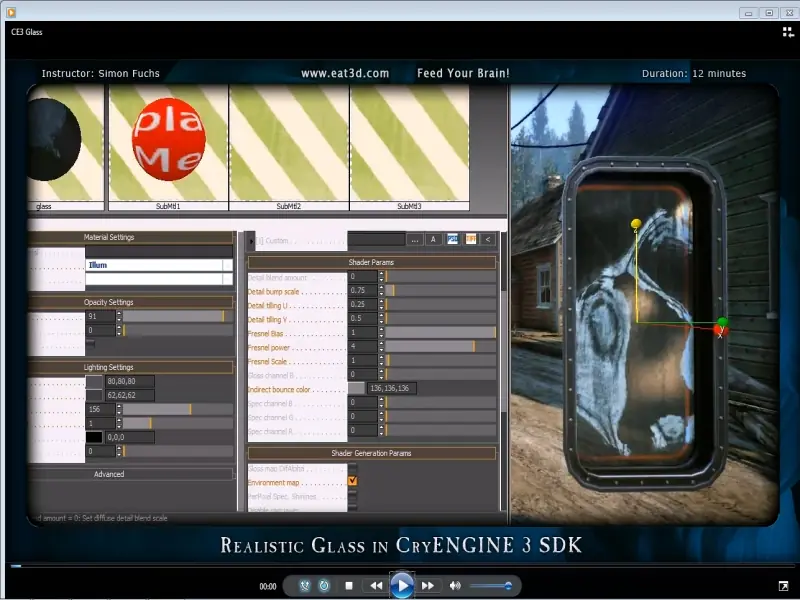Viewport: 800px width, 600px height.
Task: Collapse the Material Settings section header
Action: 131,237
